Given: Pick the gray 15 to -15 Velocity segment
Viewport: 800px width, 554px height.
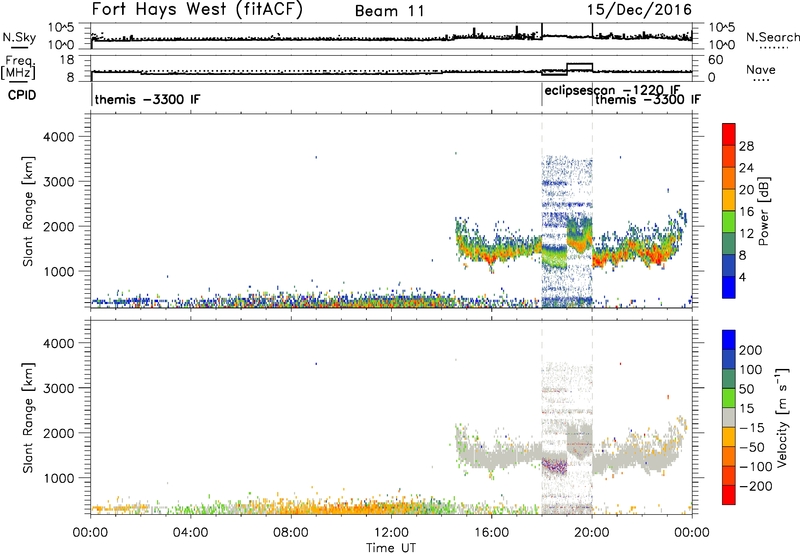Looking at the screenshot, I should click(729, 418).
